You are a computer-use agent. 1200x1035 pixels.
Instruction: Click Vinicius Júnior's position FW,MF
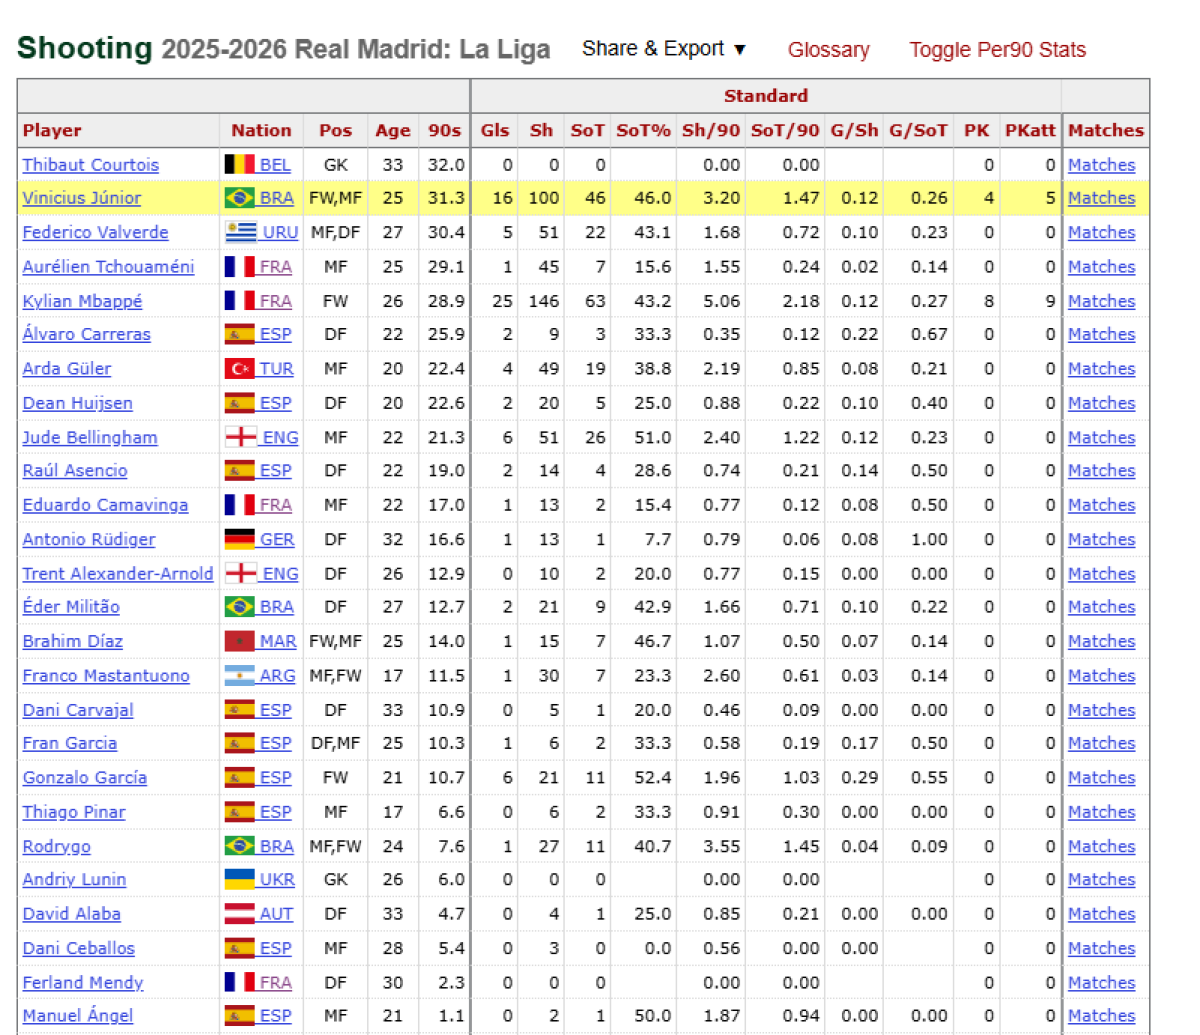coord(335,198)
